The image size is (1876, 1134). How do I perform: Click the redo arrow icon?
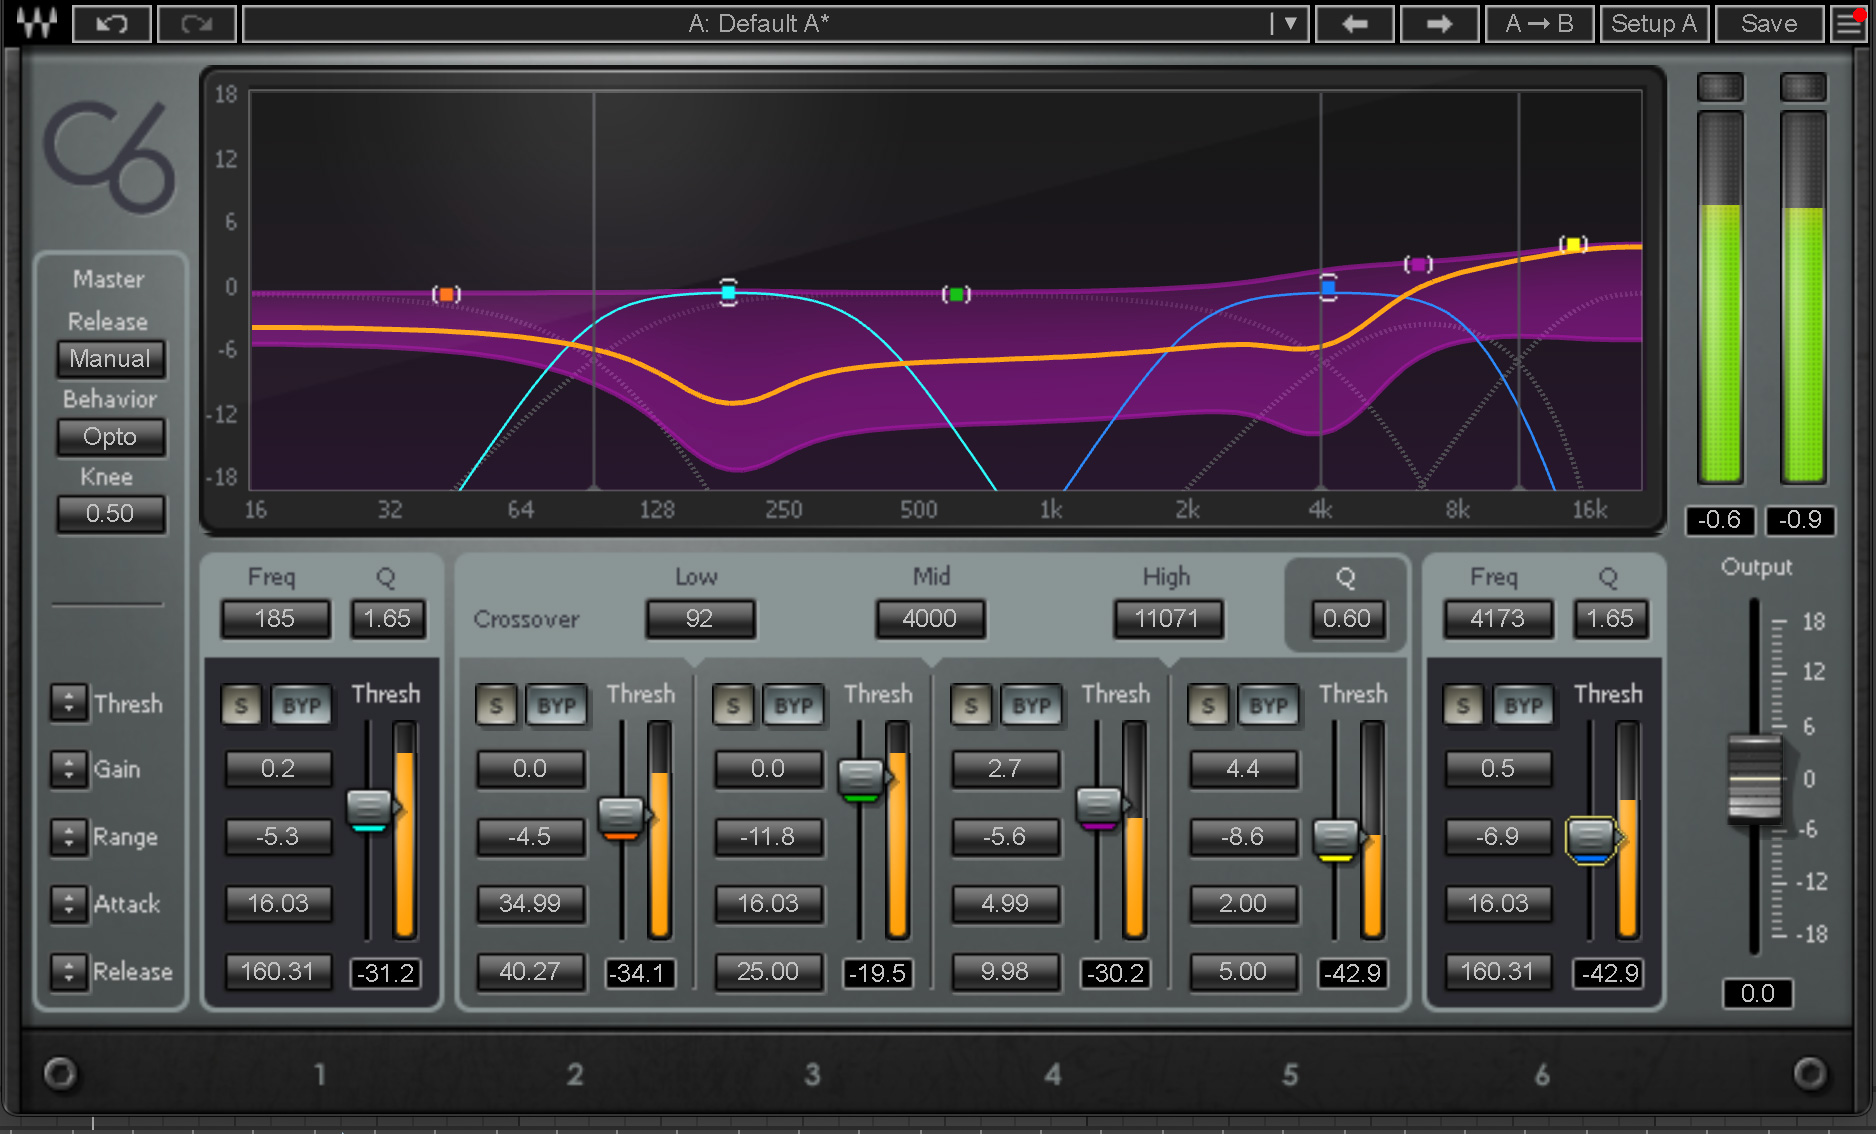[x=197, y=23]
